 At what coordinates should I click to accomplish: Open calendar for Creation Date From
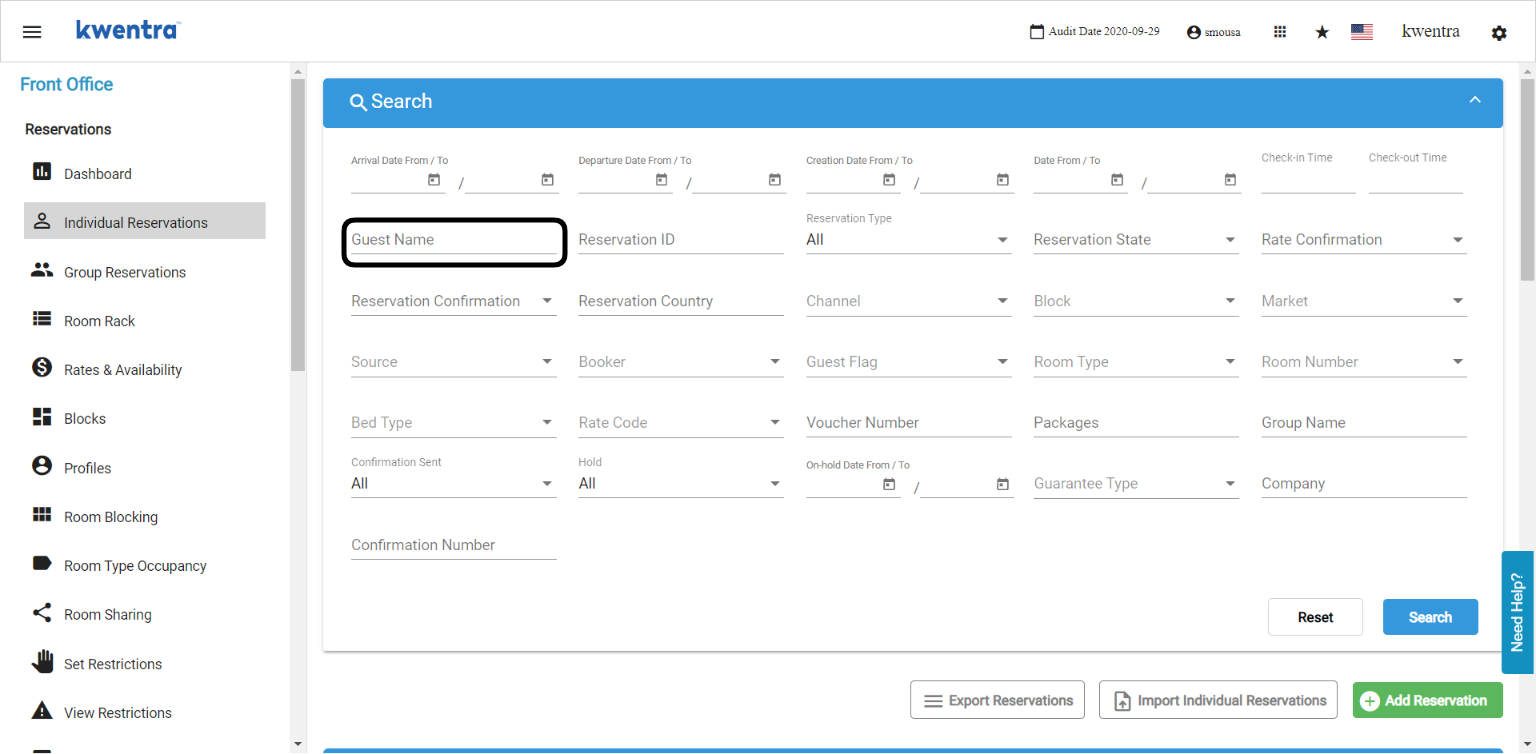[889, 180]
